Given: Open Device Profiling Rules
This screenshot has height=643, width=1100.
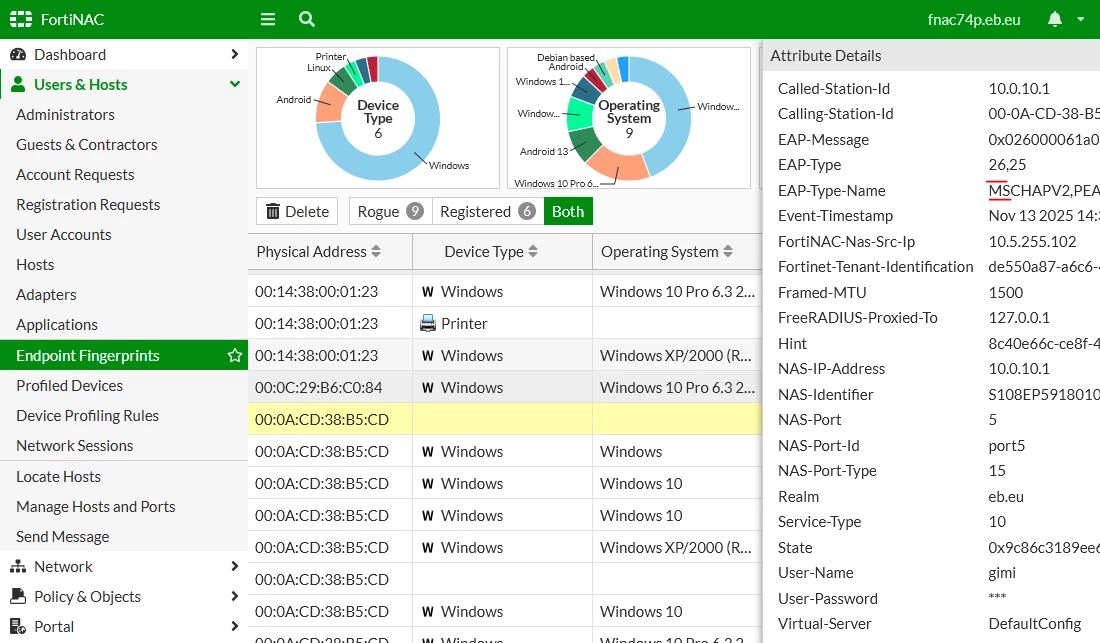Looking at the screenshot, I should coord(88,416).
